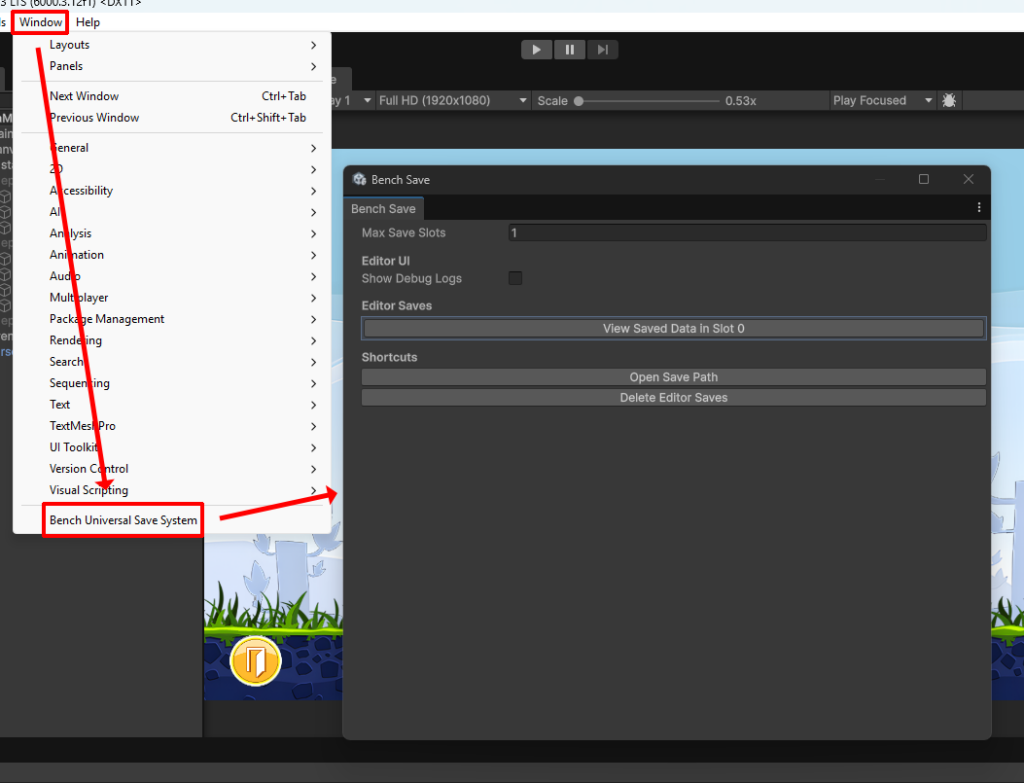Viewport: 1024px width, 783px height.
Task: Expand the Audio submenu
Action: pyautogui.click(x=172, y=277)
